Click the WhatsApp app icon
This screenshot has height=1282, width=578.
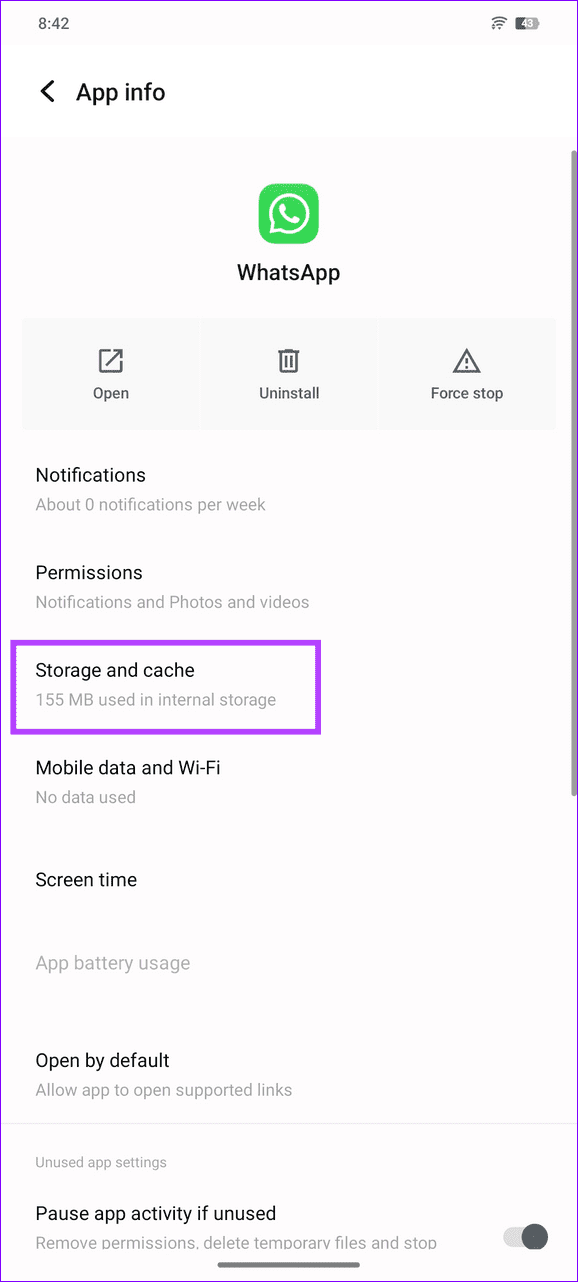288,213
